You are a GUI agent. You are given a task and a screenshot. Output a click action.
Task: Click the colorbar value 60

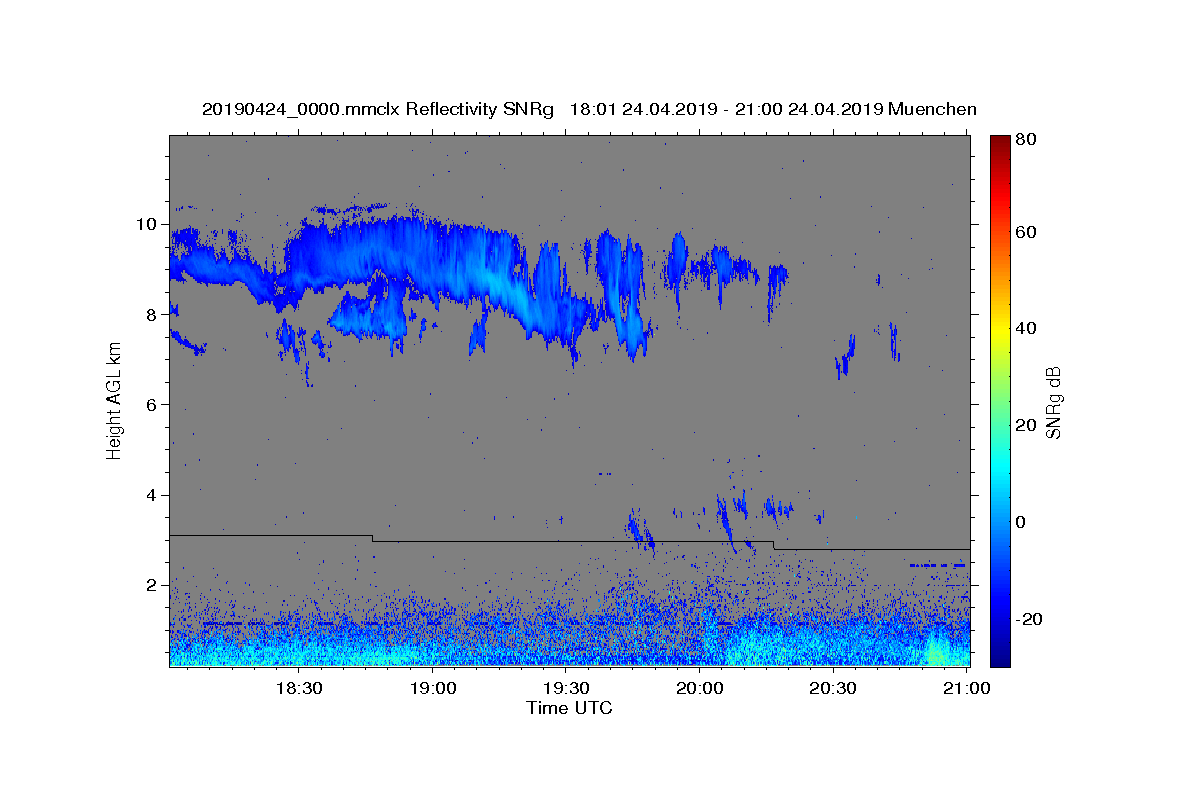pyautogui.click(x=1027, y=232)
